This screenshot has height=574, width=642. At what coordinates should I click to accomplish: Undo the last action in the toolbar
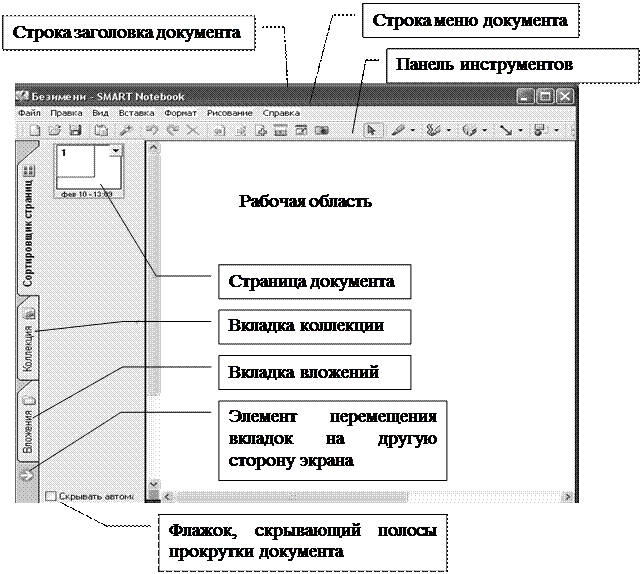[153, 131]
